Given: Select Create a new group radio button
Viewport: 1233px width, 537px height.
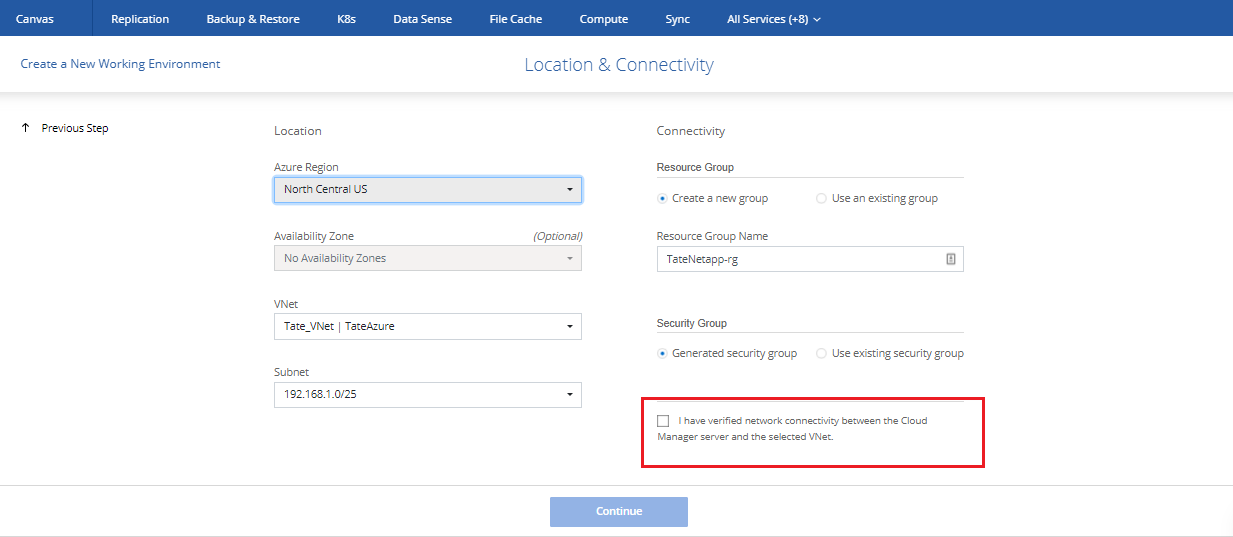Looking at the screenshot, I should pos(663,198).
